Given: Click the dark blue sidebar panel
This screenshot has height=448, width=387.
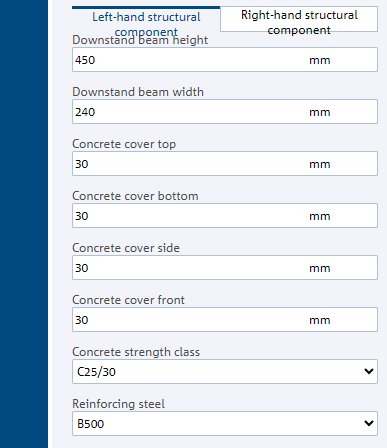Looking at the screenshot, I should click(24, 224).
